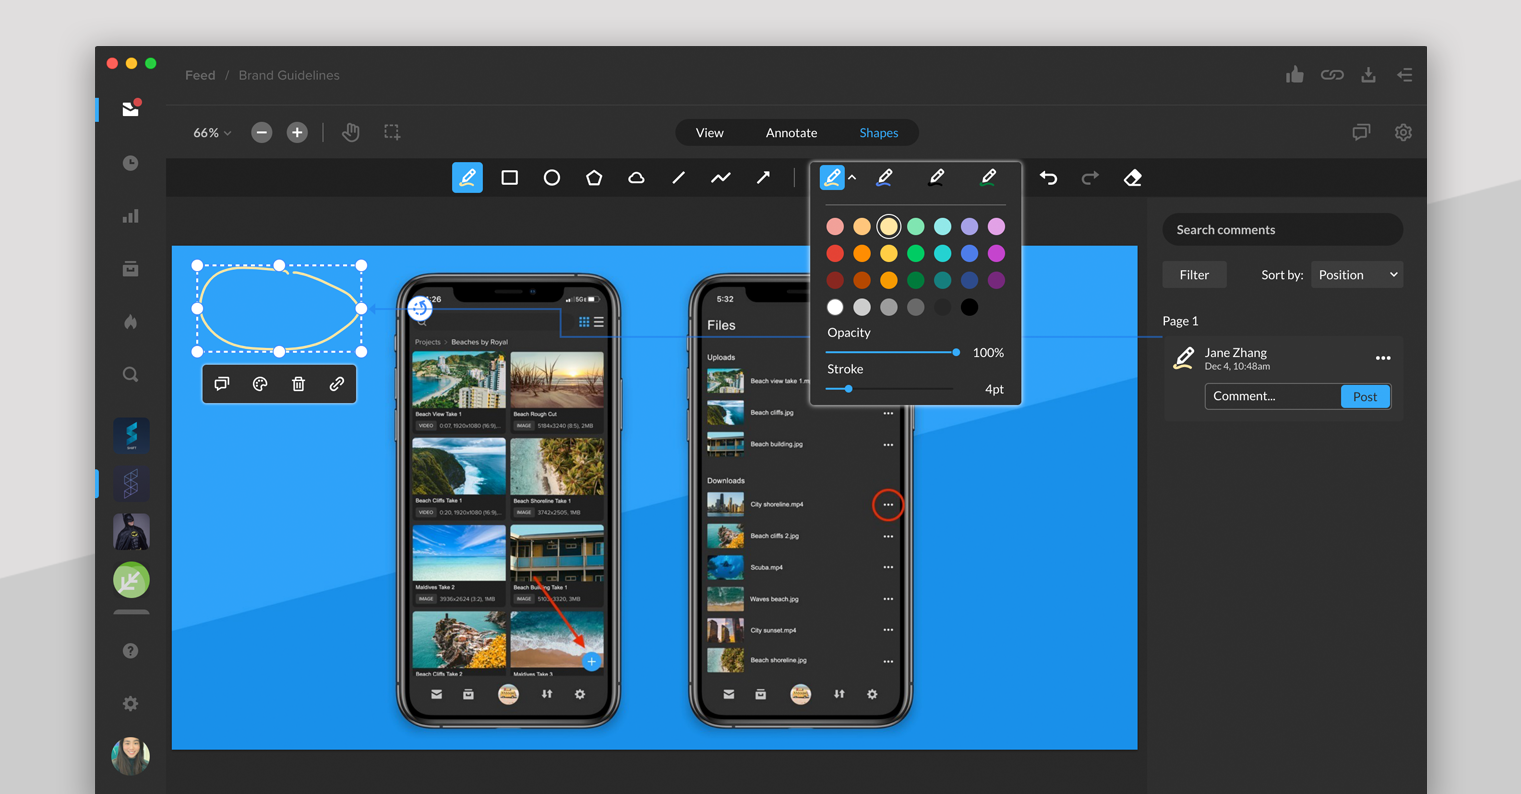Pick the black color swatch
Viewport: 1521px width, 794px height.
click(969, 308)
